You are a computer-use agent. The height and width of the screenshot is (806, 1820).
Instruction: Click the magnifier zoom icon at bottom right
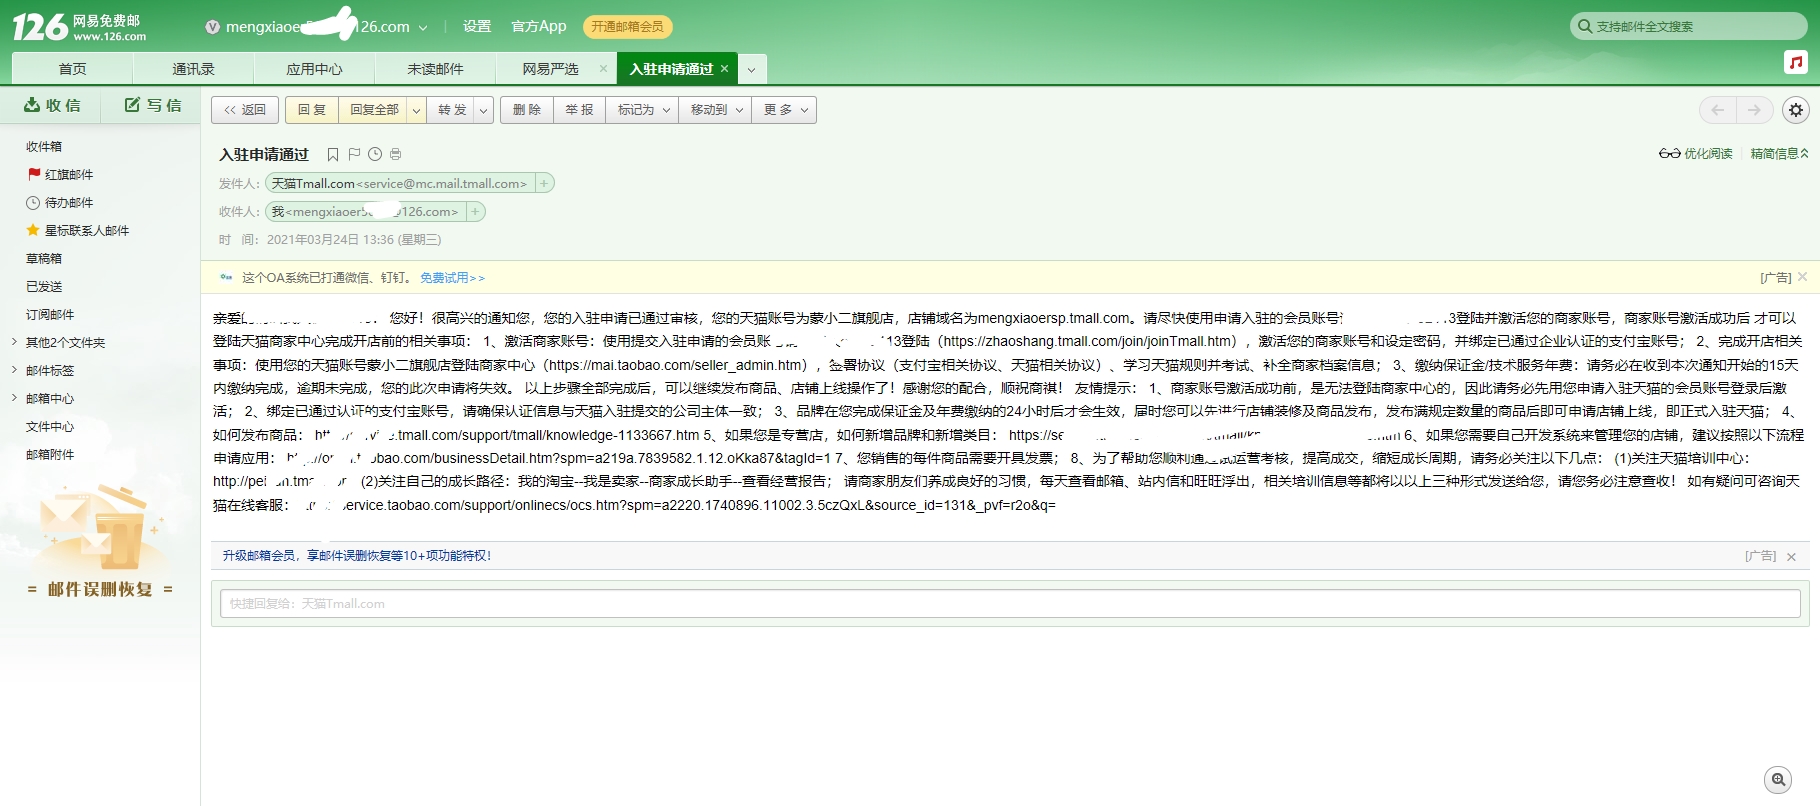[1777, 780]
